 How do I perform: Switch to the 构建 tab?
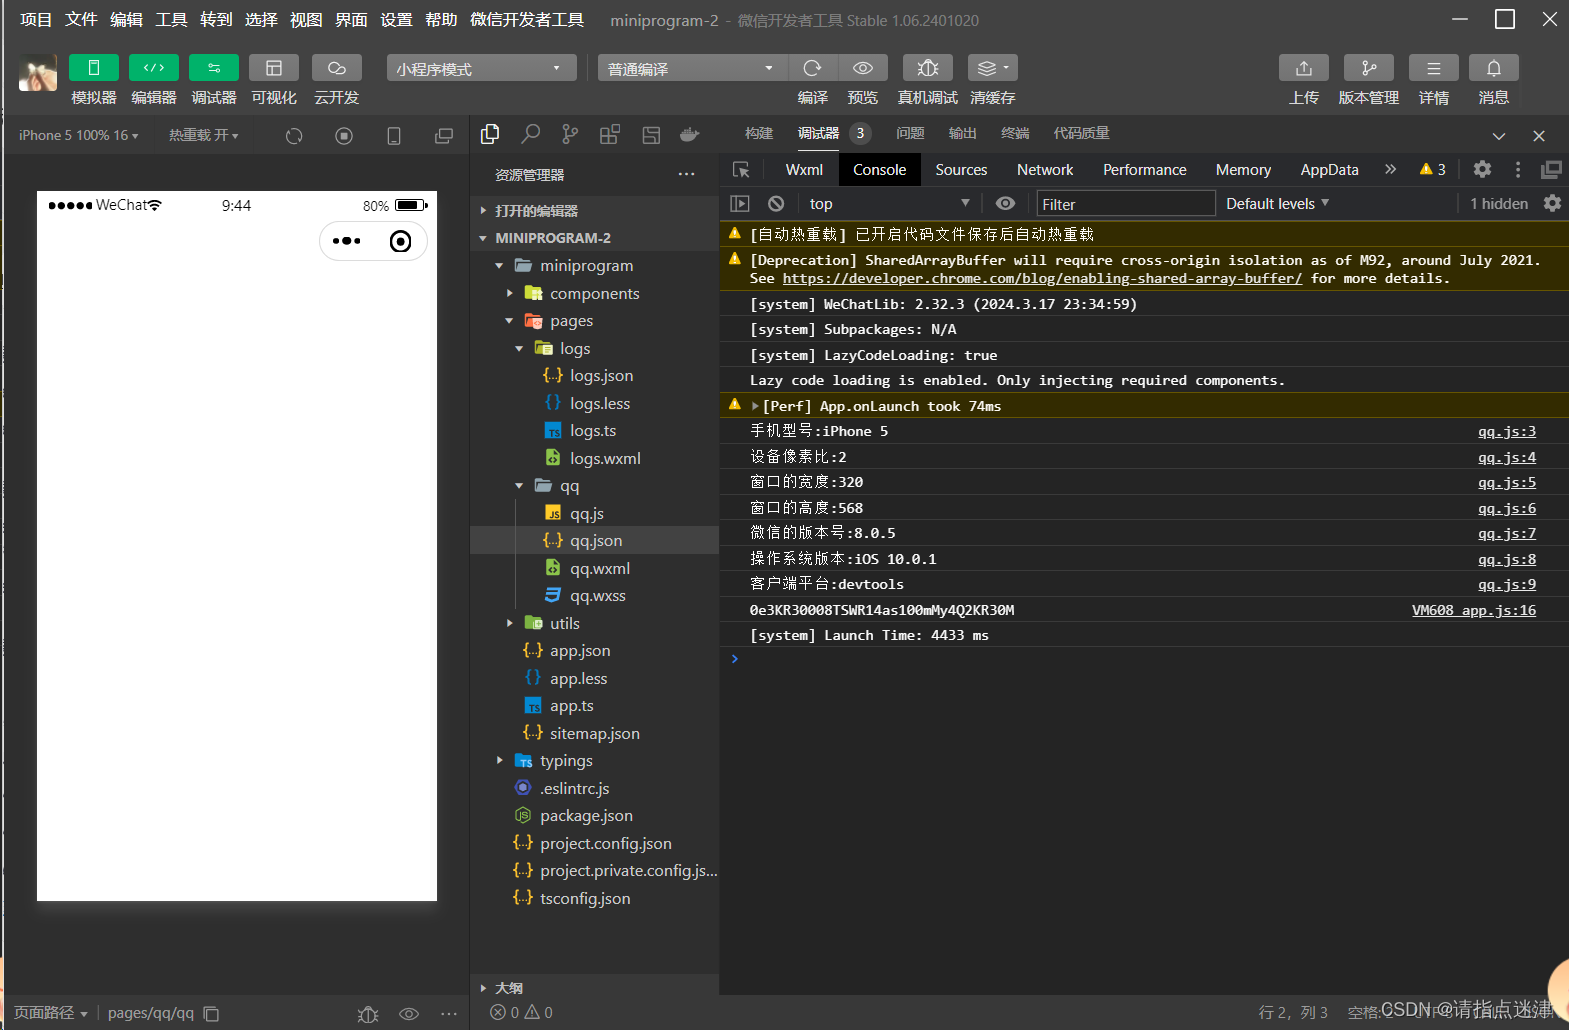point(759,133)
